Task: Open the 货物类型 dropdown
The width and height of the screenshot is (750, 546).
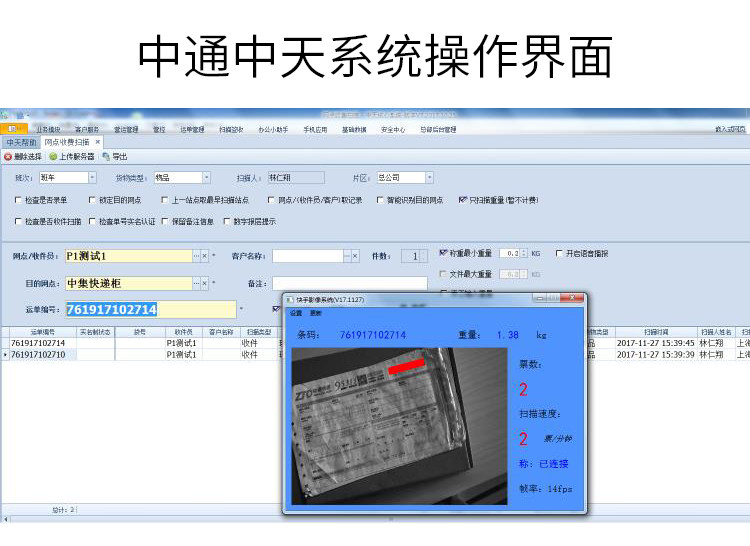Action: tap(206, 178)
